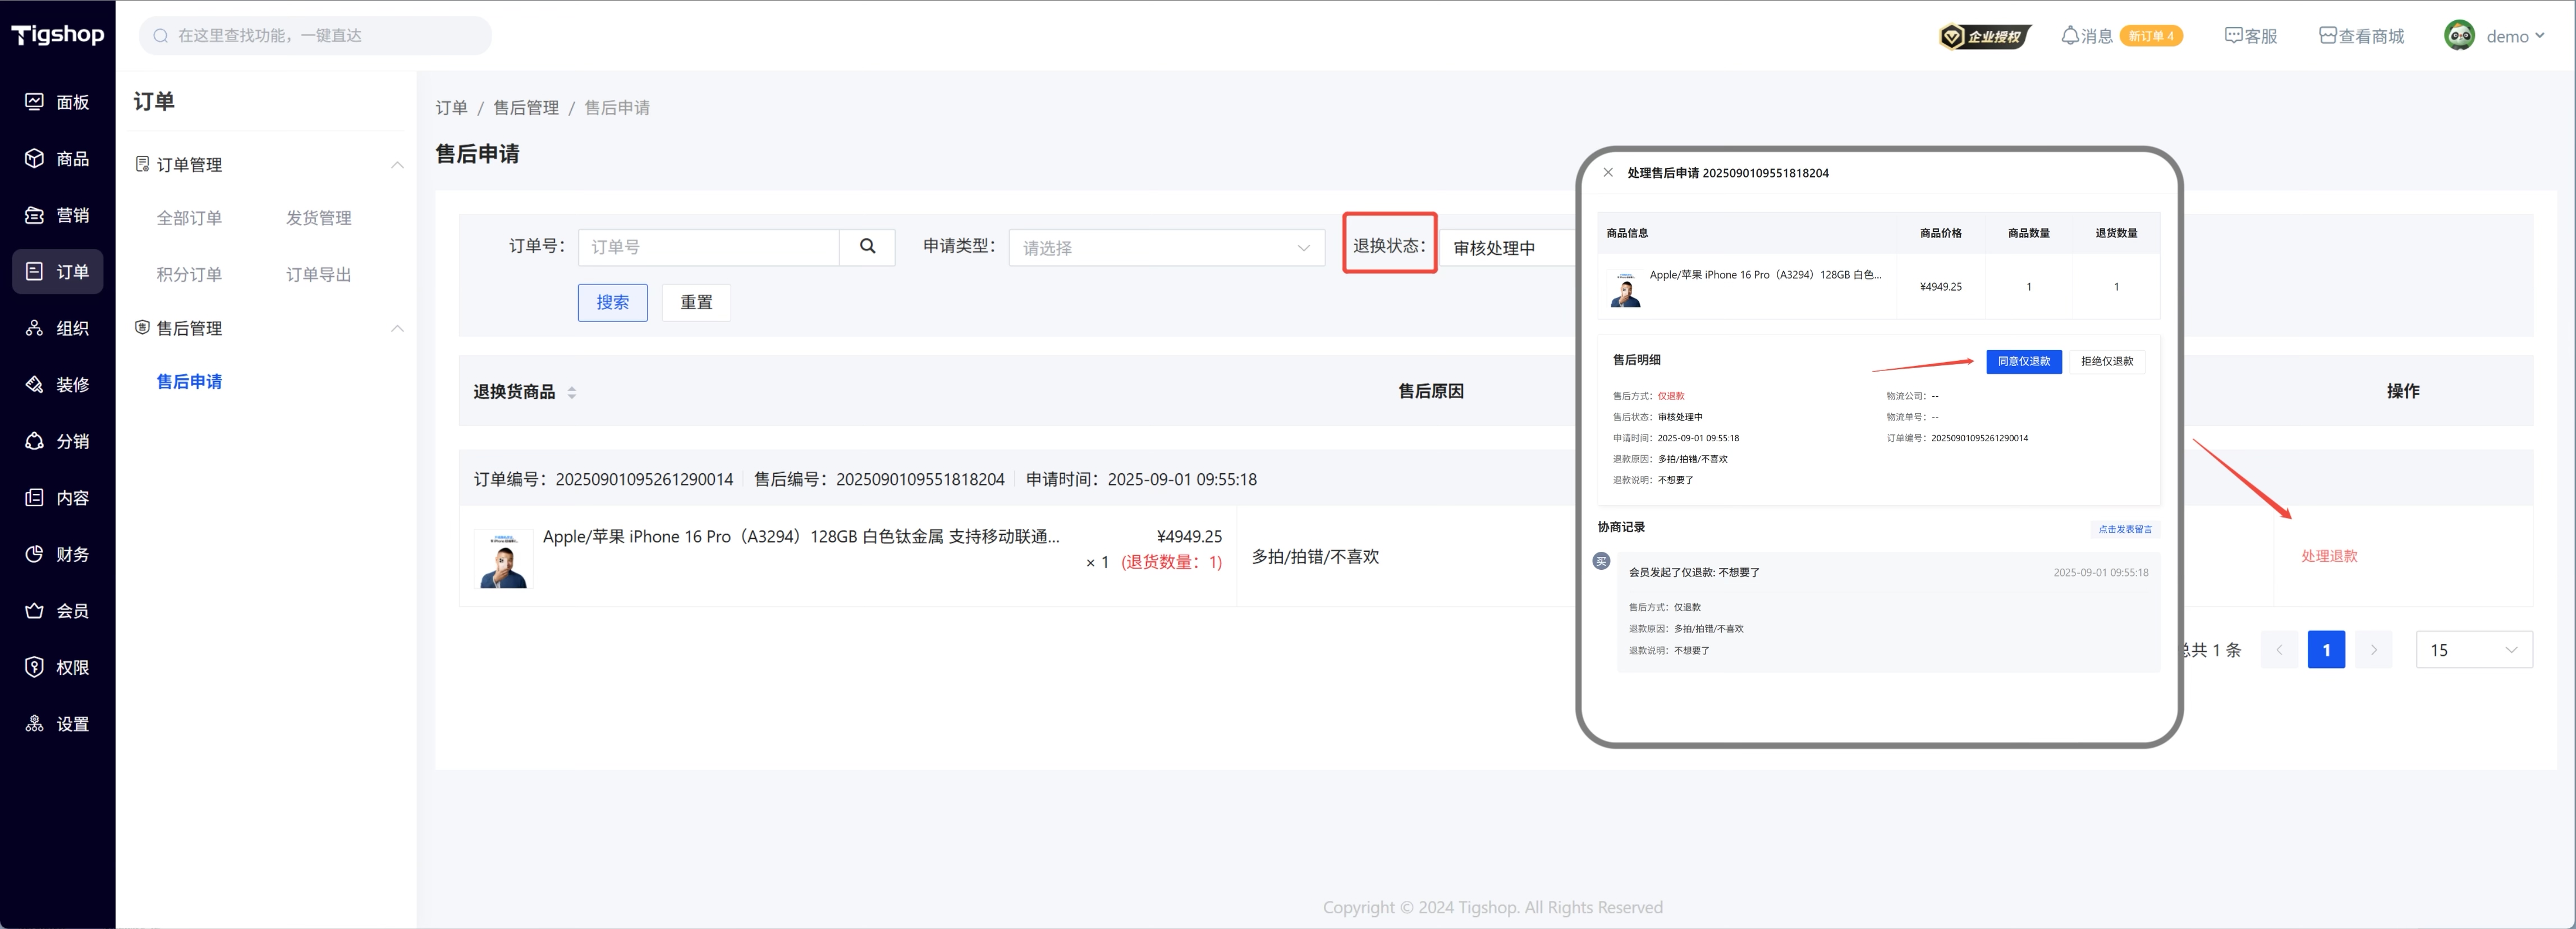Open the 权限 permissions shield icon
The image size is (2576, 929).
point(34,667)
